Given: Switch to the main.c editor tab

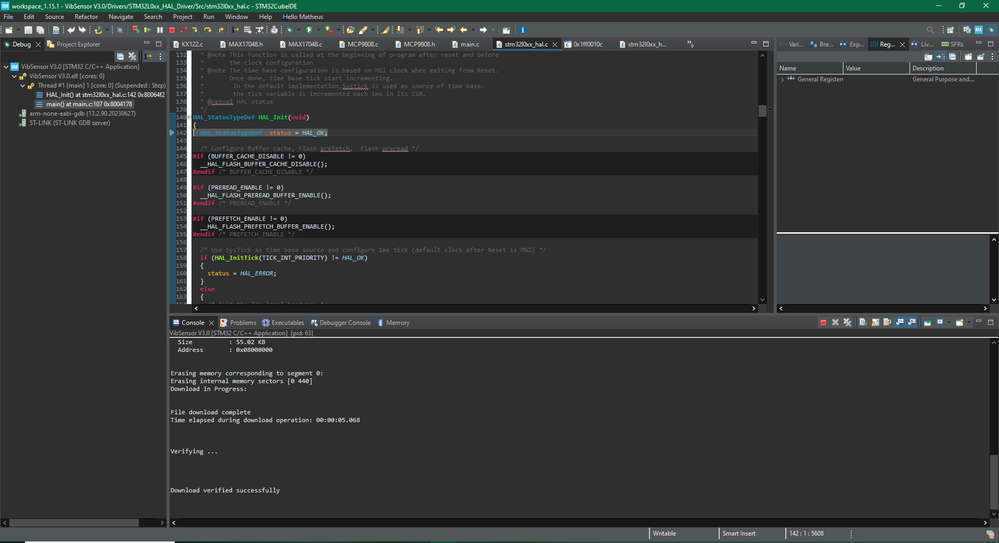Looking at the screenshot, I should pyautogui.click(x=465, y=44).
